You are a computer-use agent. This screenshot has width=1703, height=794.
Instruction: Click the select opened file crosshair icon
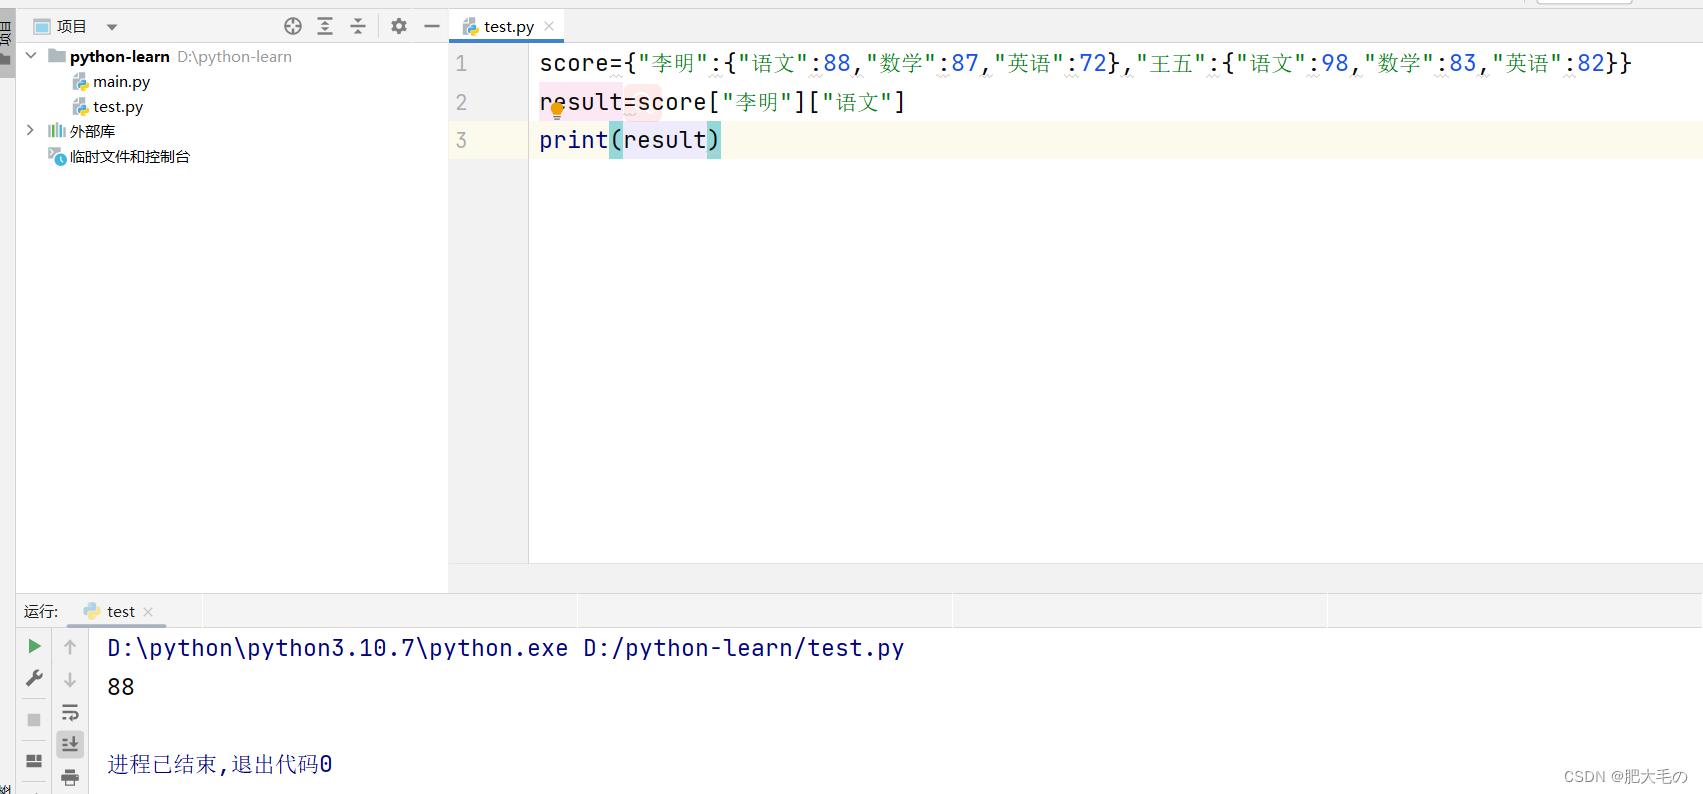(x=293, y=26)
